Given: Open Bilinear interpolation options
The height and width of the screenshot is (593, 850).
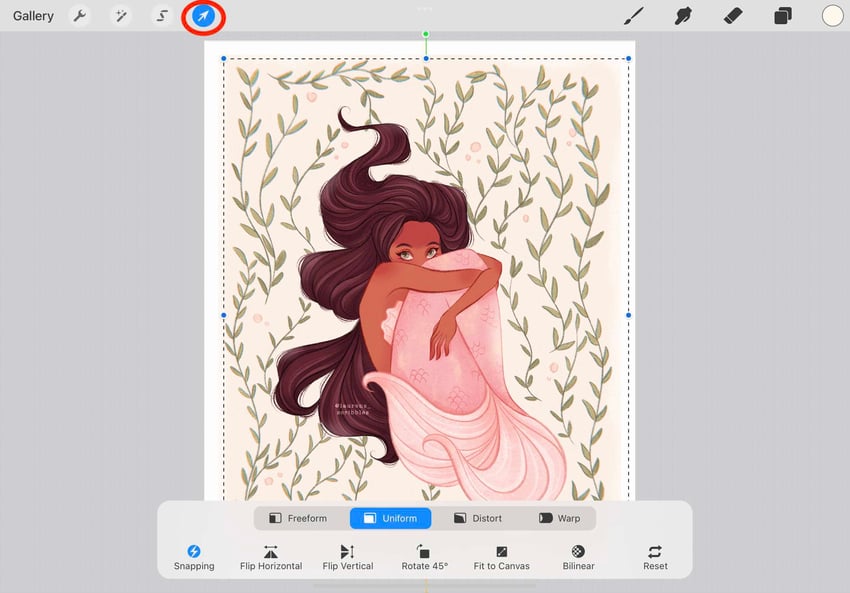Looking at the screenshot, I should pos(578,558).
